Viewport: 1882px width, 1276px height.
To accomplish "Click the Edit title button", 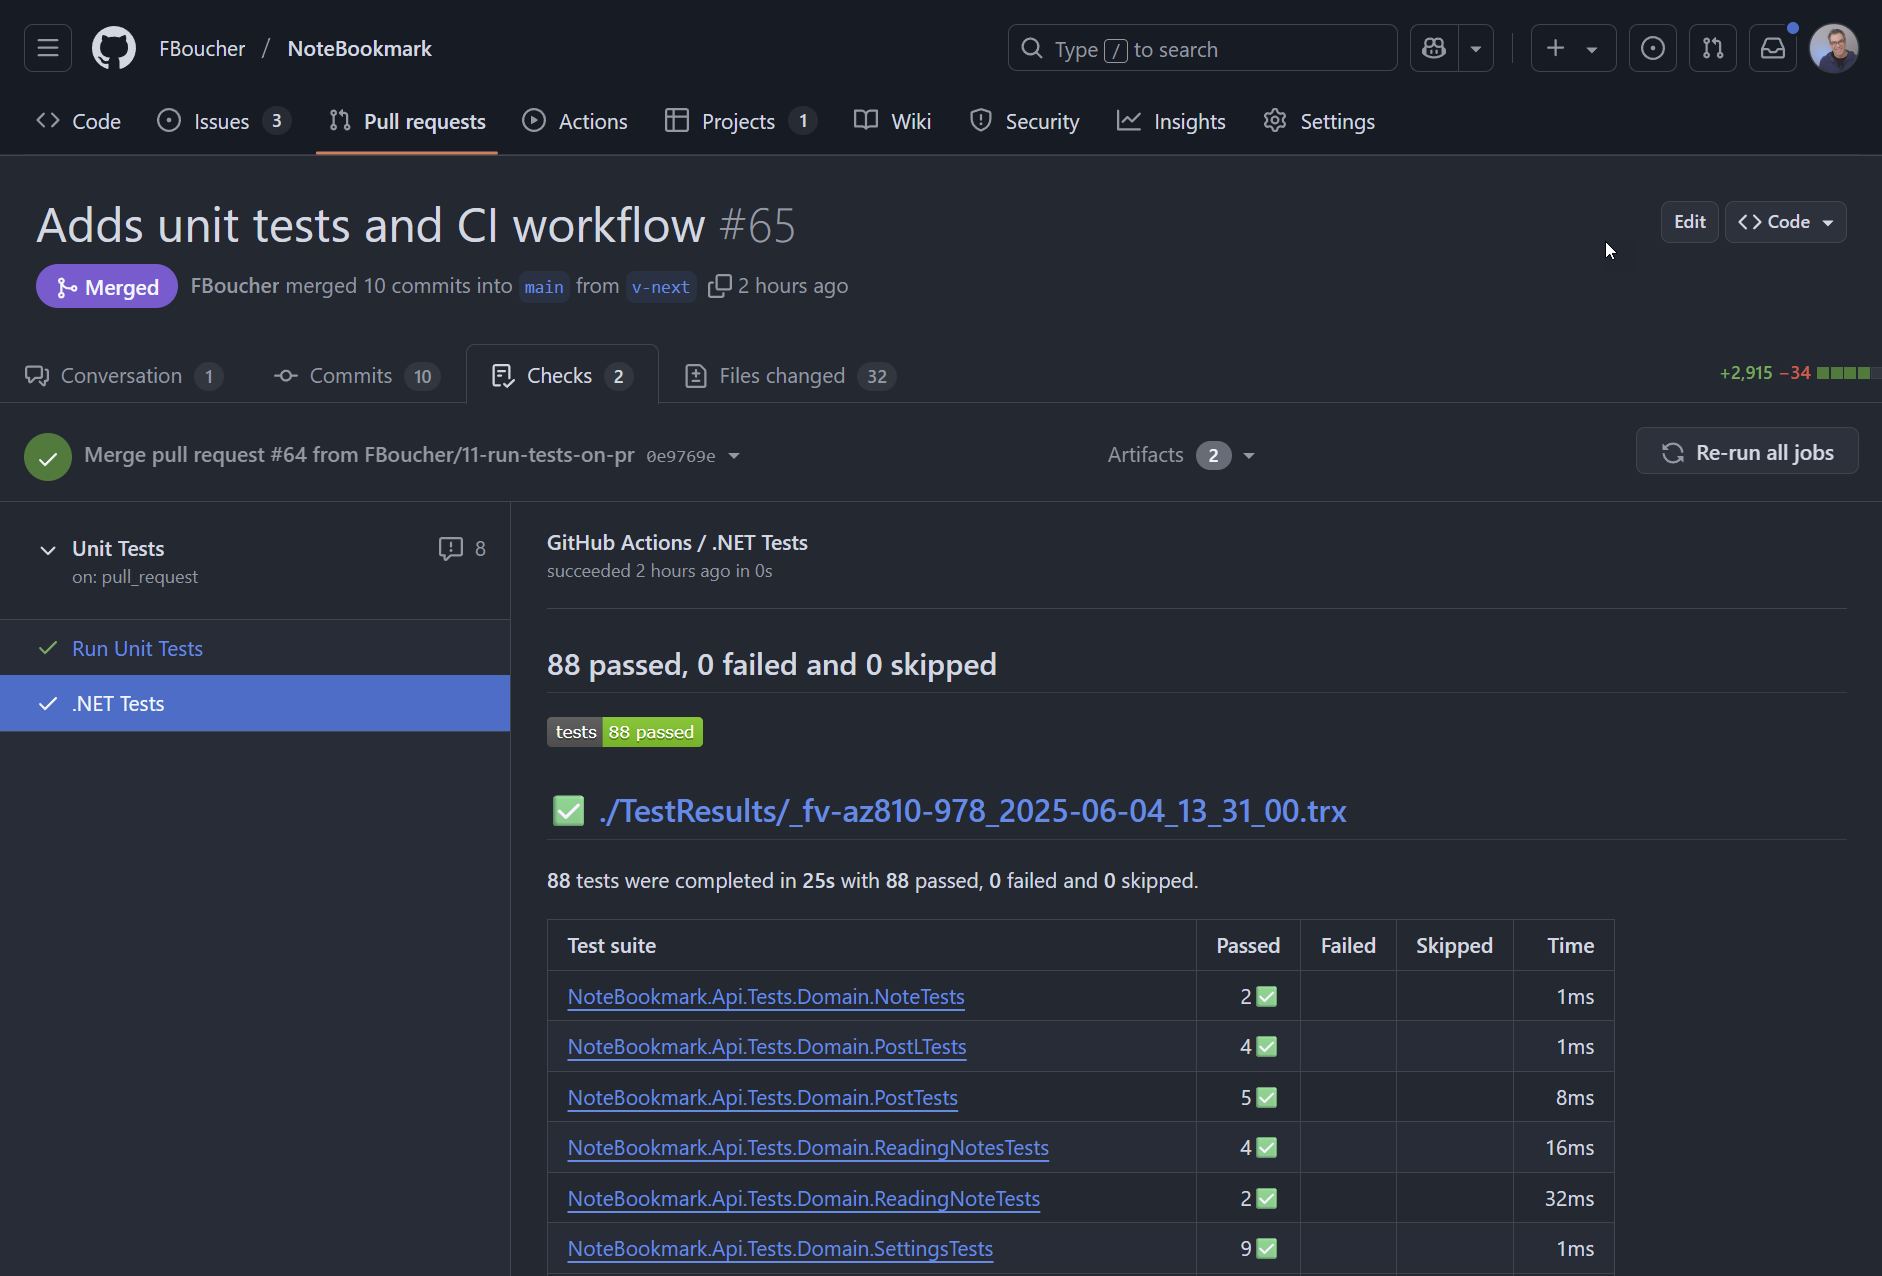I will pyautogui.click(x=1689, y=222).
